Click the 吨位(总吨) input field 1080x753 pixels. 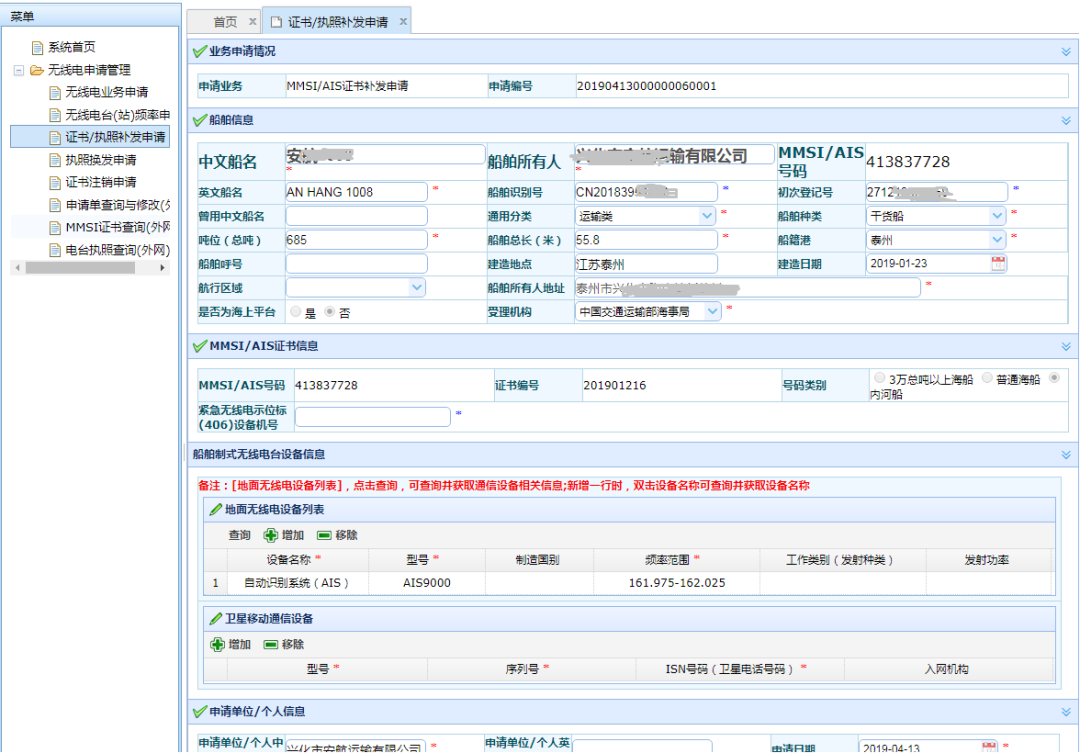click(357, 240)
